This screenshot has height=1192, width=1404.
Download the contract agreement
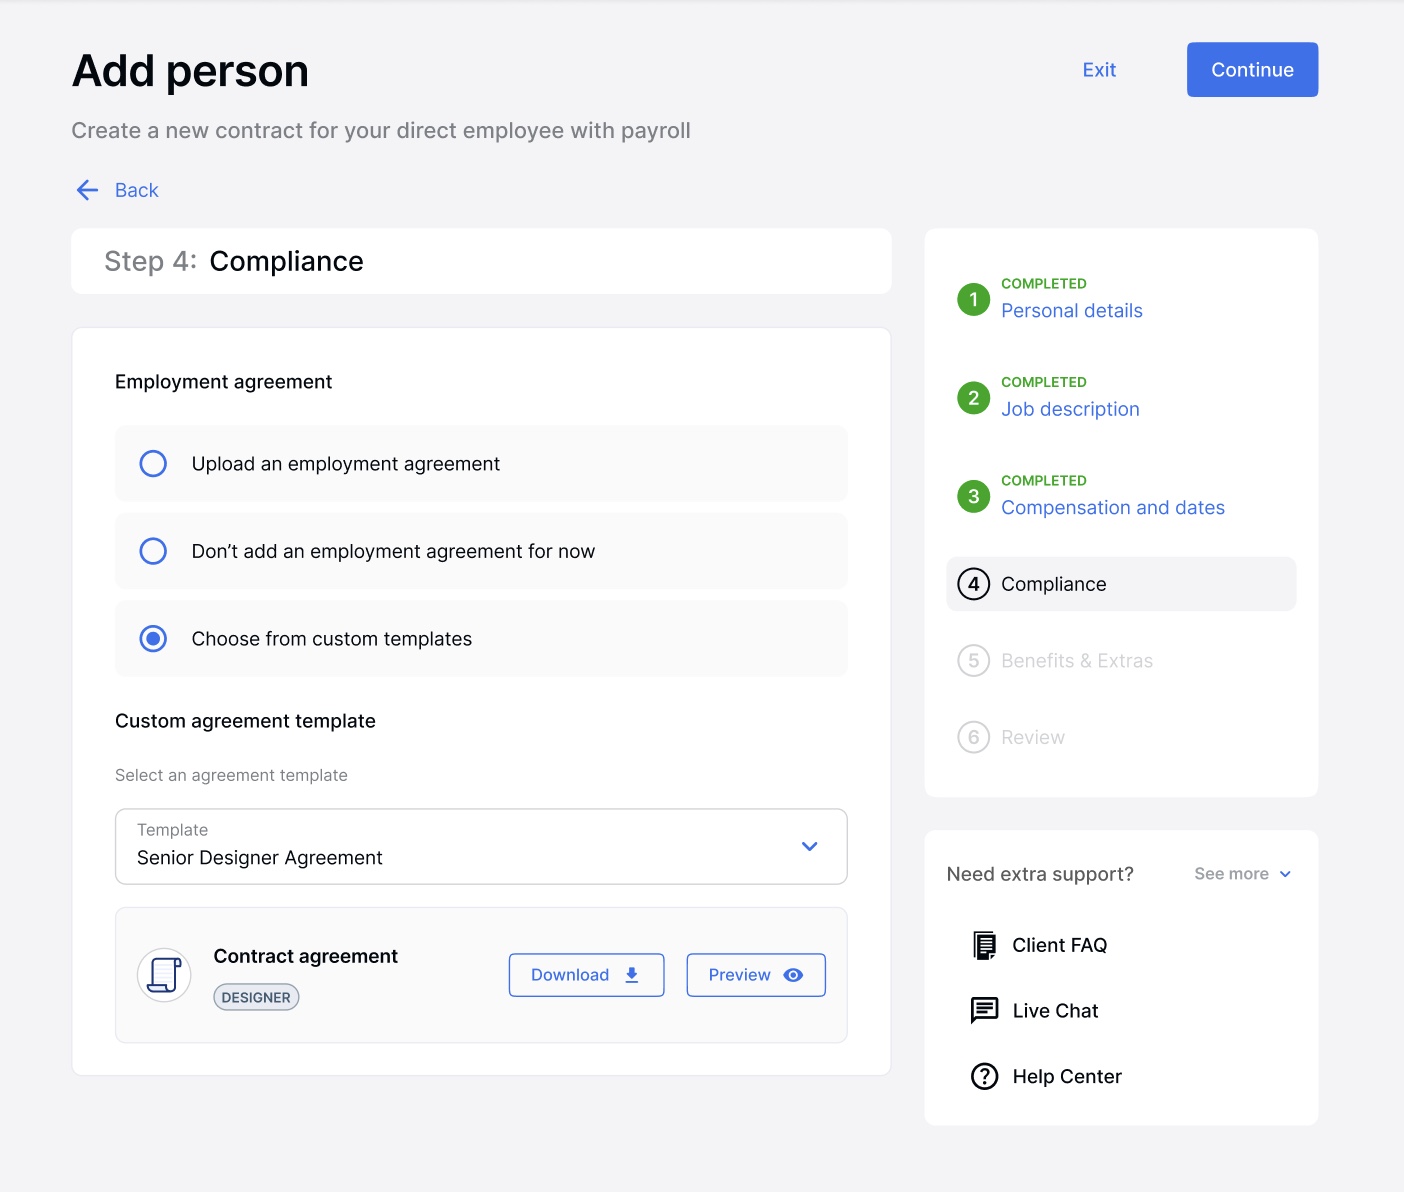(586, 975)
